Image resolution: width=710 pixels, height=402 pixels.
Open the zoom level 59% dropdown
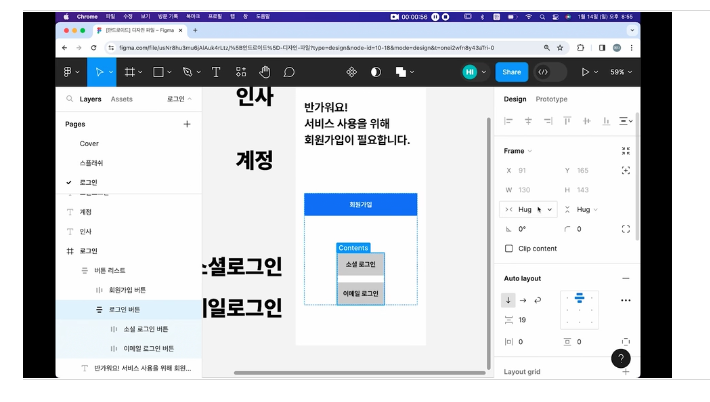pos(621,72)
